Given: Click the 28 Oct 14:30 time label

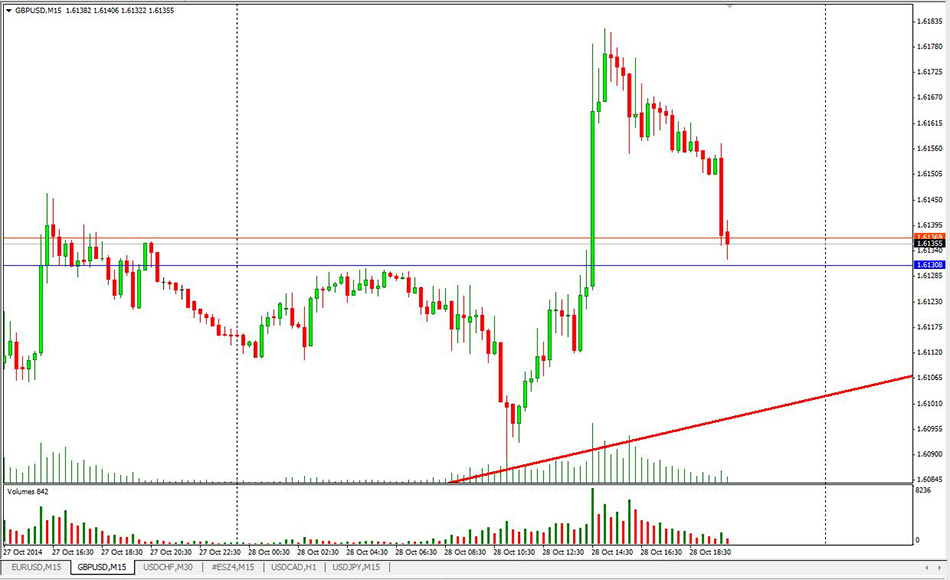Looking at the screenshot, I should pos(612,552).
